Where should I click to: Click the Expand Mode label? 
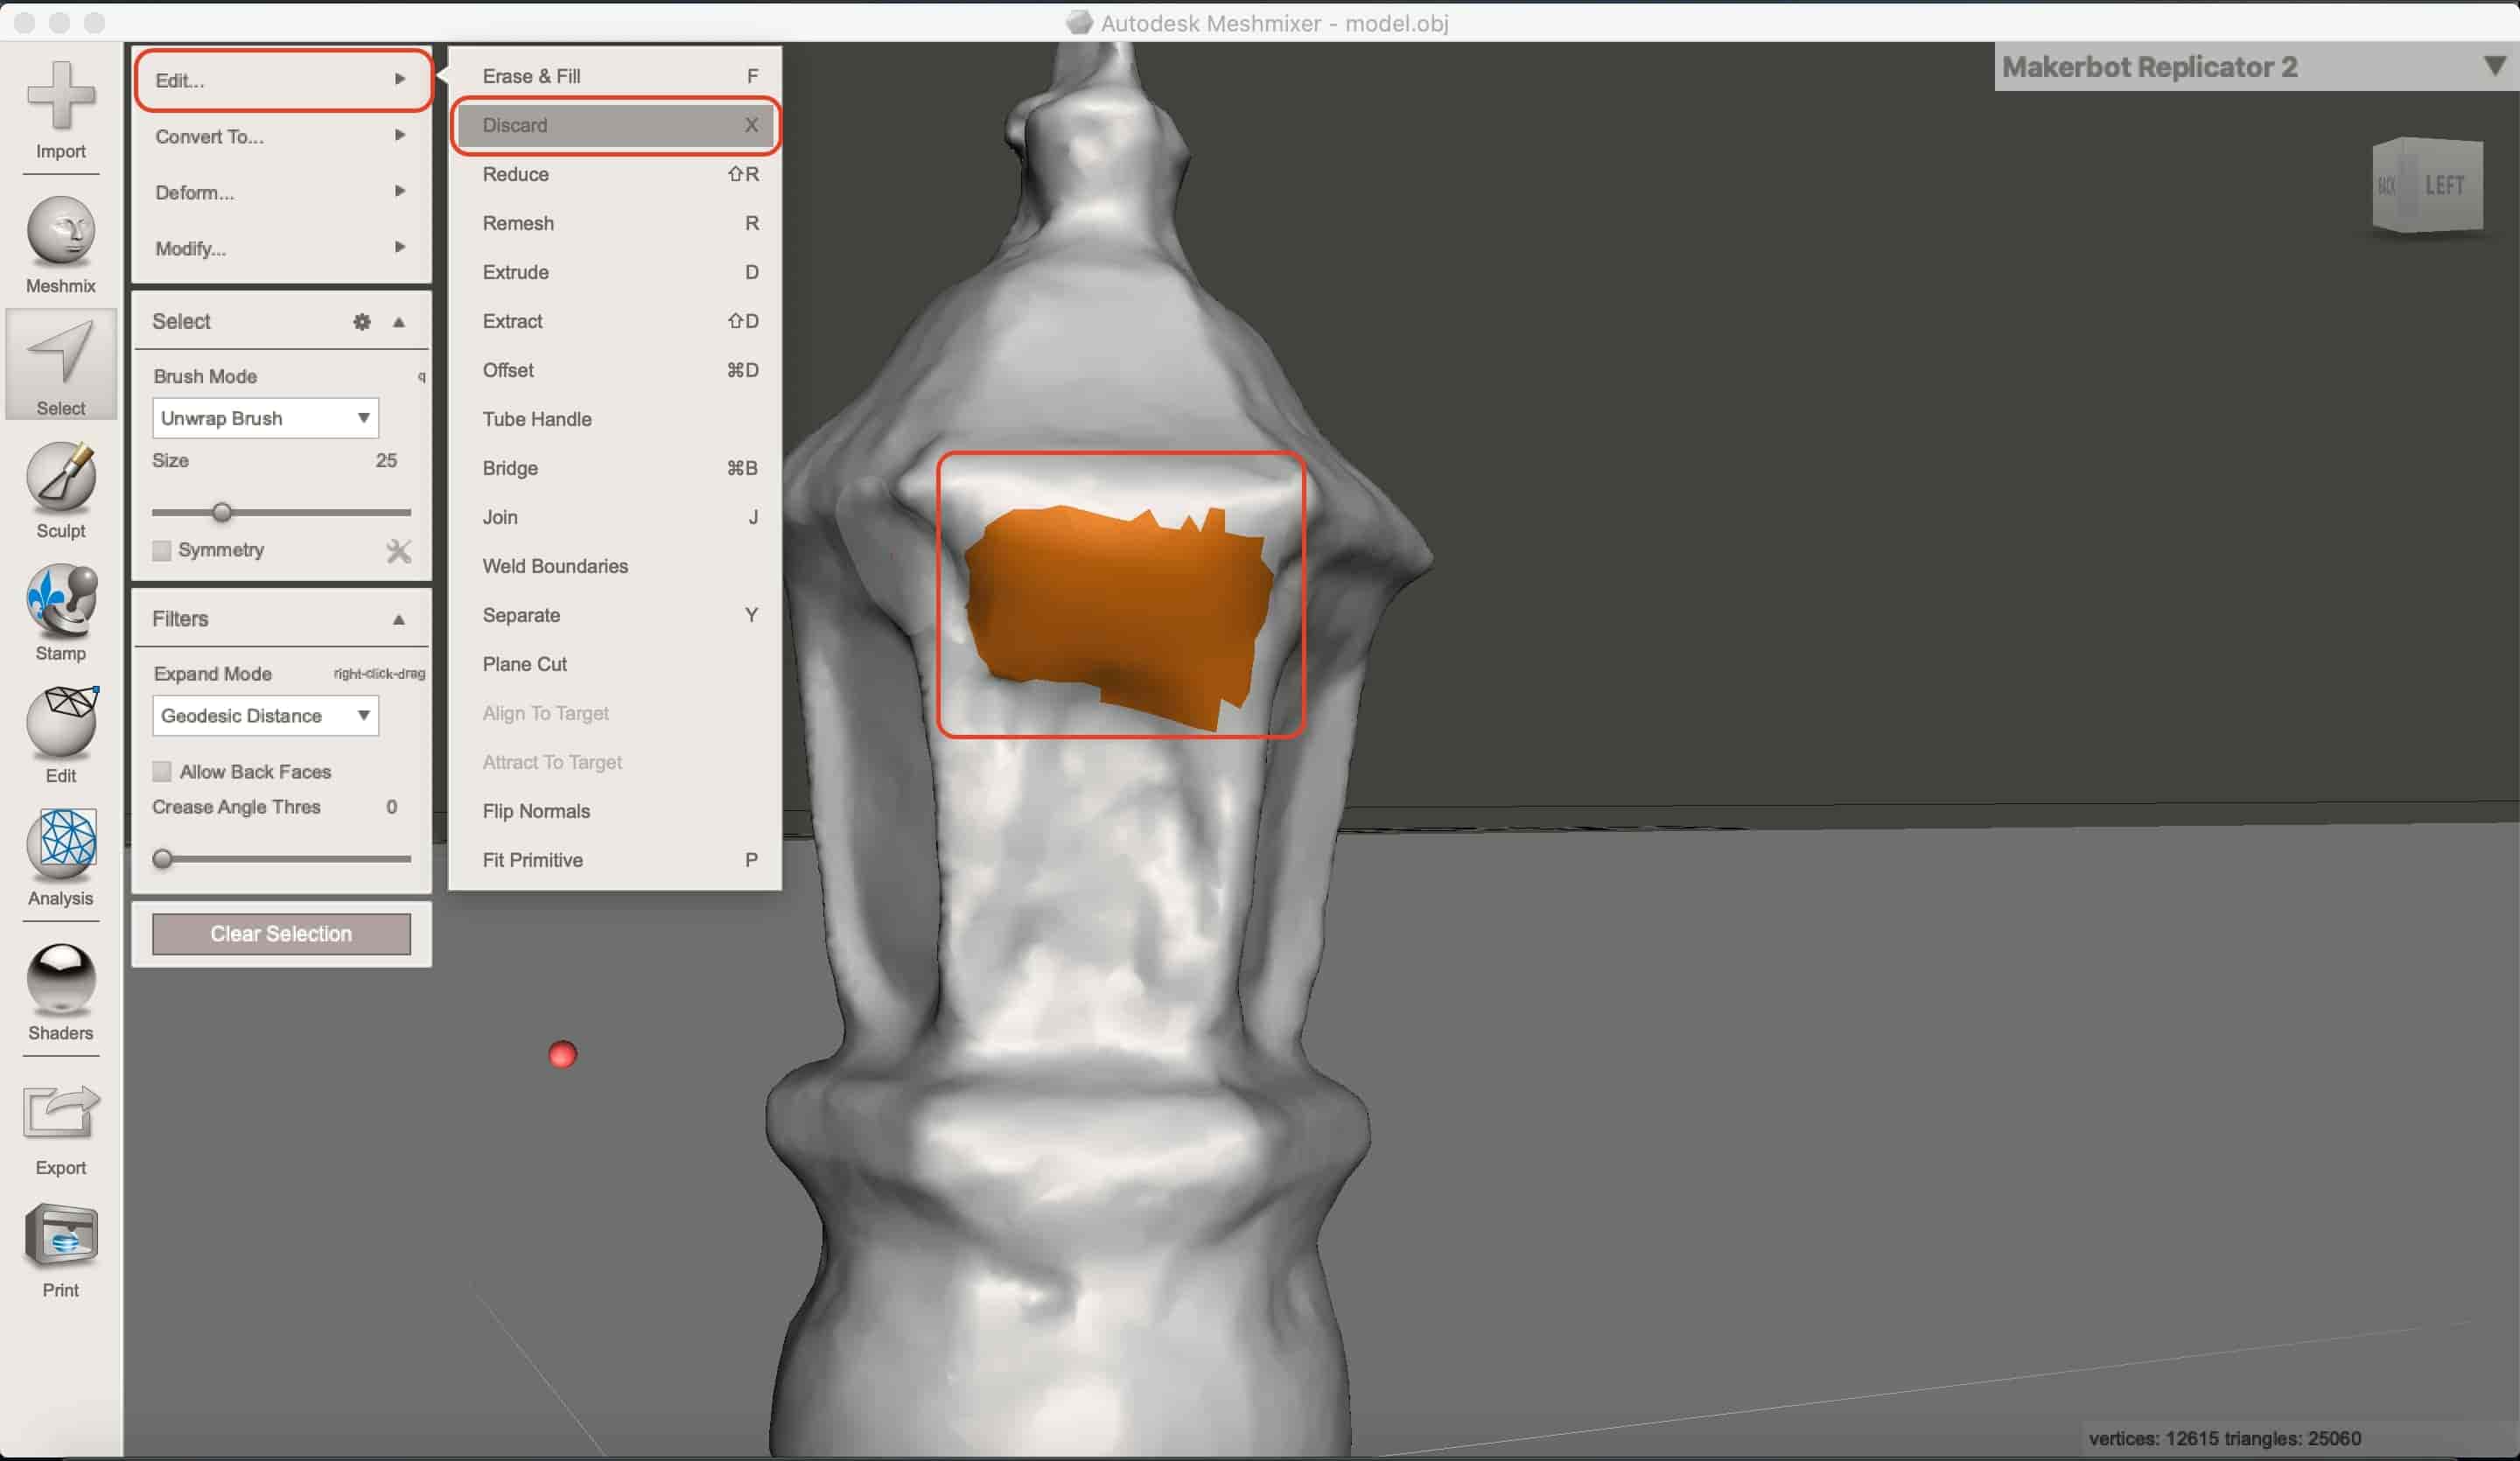213,674
